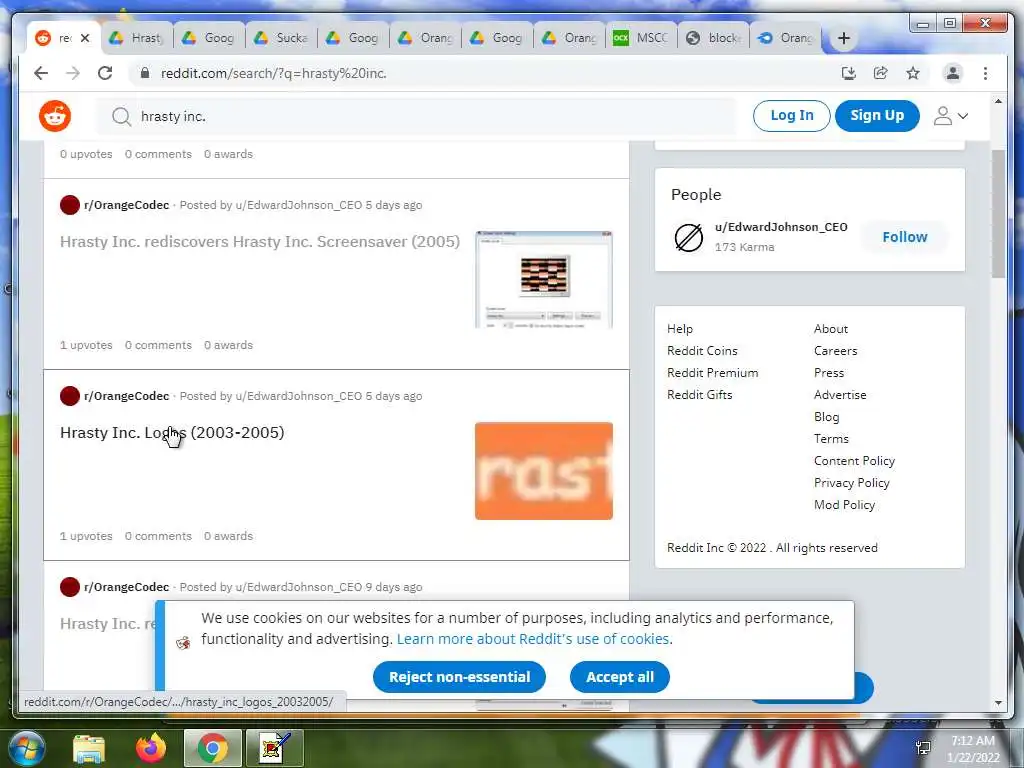Screen dimensions: 1024x768
Task: Click the scrollbar down arrow
Action: [998, 703]
